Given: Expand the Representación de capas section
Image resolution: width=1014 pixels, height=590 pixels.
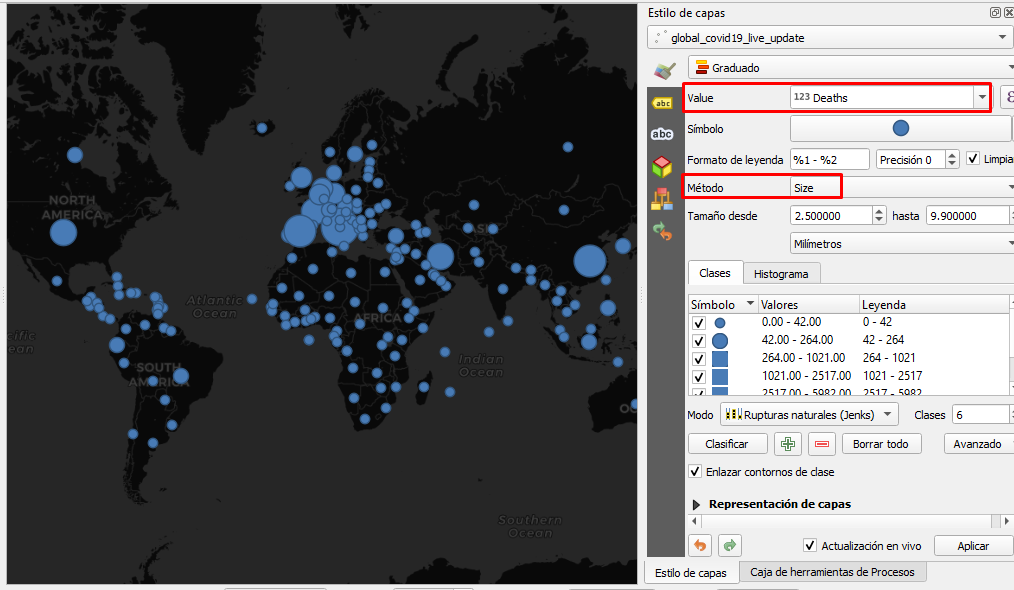Looking at the screenshot, I should pos(695,504).
